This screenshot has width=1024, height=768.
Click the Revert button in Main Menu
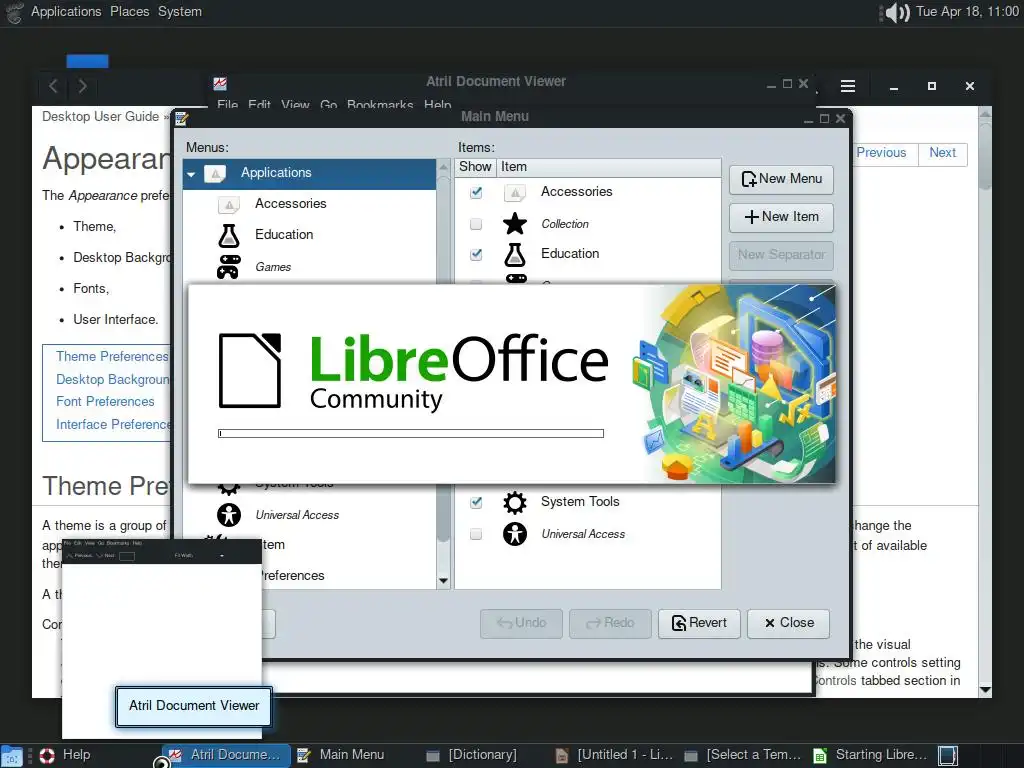[699, 623]
